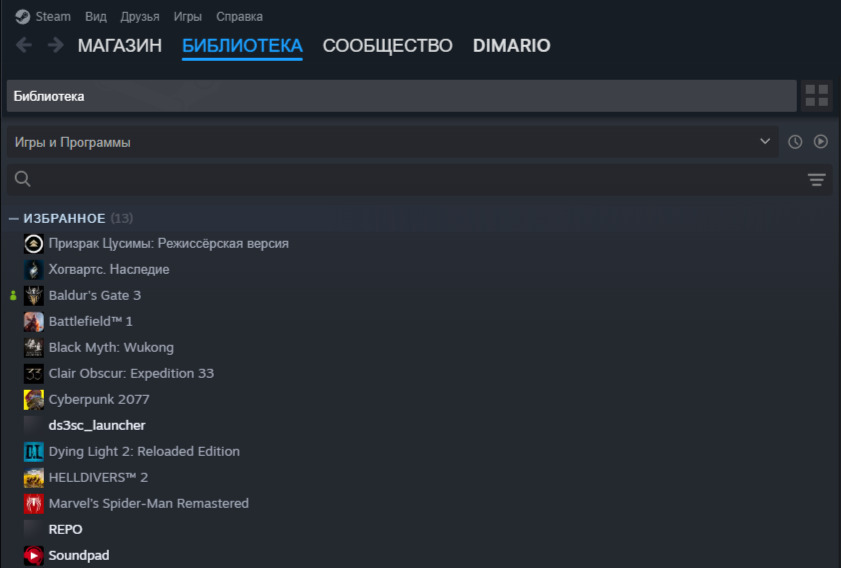The height and width of the screenshot is (568, 841).
Task: Go to the СООБЩЕСТВО tab
Action: click(x=387, y=46)
